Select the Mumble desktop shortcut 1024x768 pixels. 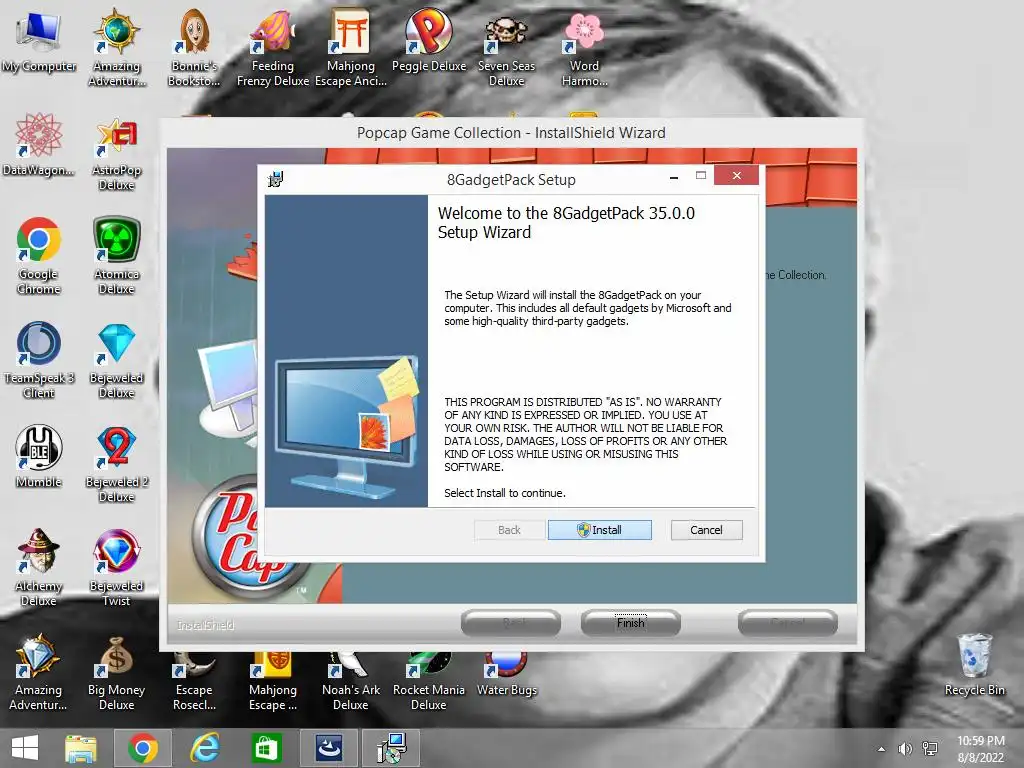point(39,456)
